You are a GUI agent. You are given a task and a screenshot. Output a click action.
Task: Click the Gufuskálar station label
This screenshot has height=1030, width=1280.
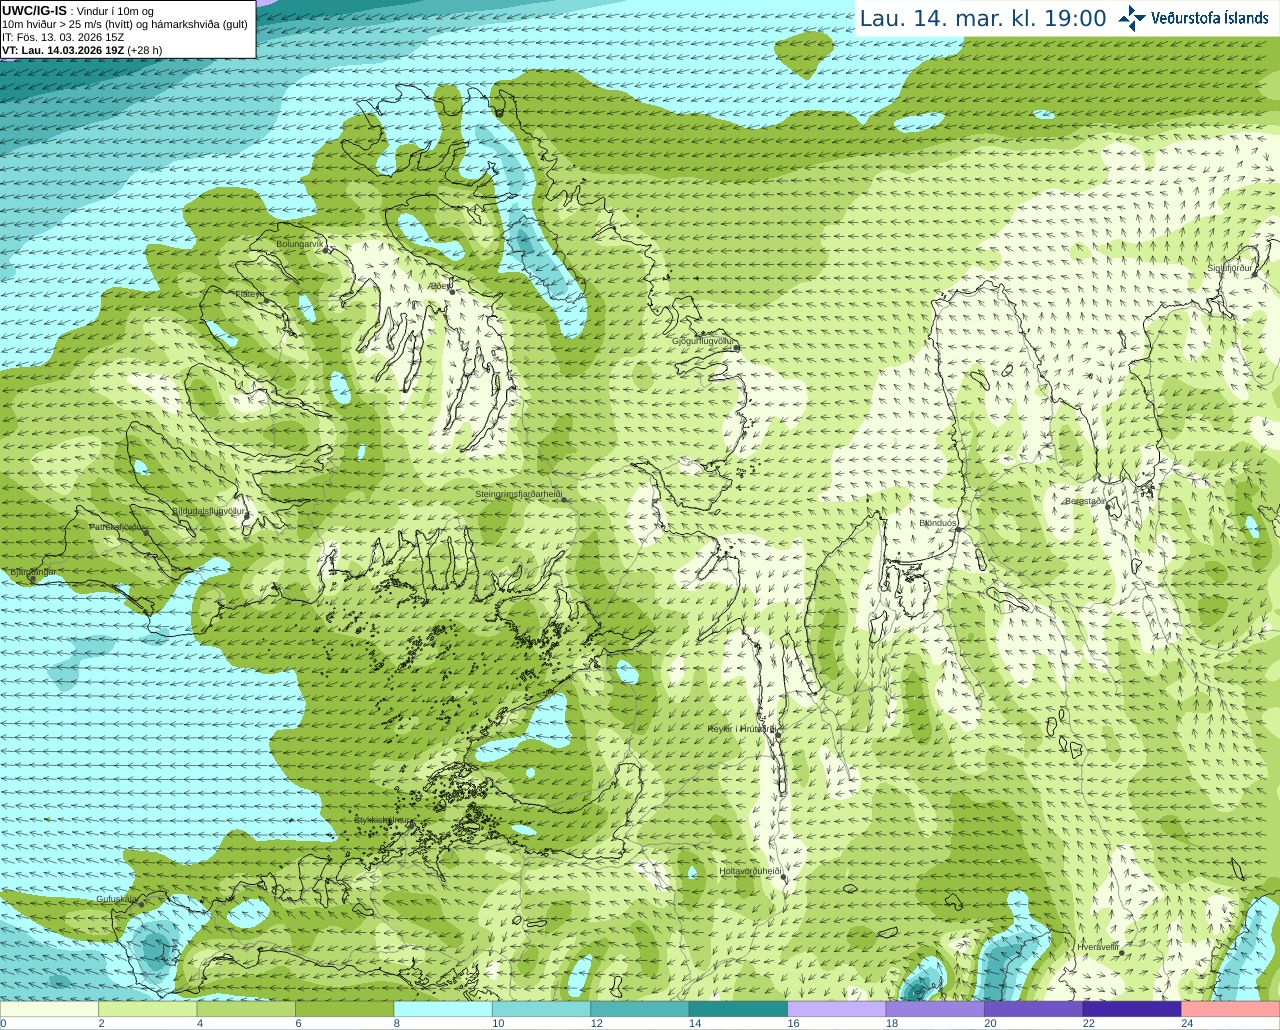point(117,899)
